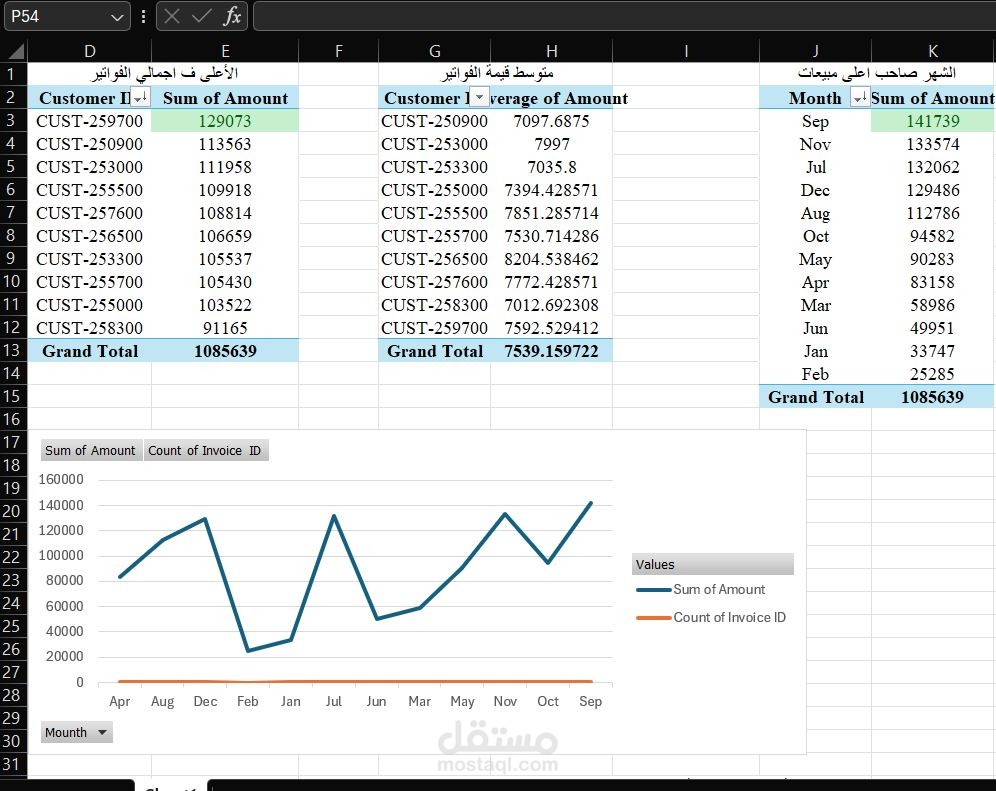Viewport: 996px width, 791px height.
Task: Click the Jul label on chart axis
Action: pyautogui.click(x=333, y=701)
